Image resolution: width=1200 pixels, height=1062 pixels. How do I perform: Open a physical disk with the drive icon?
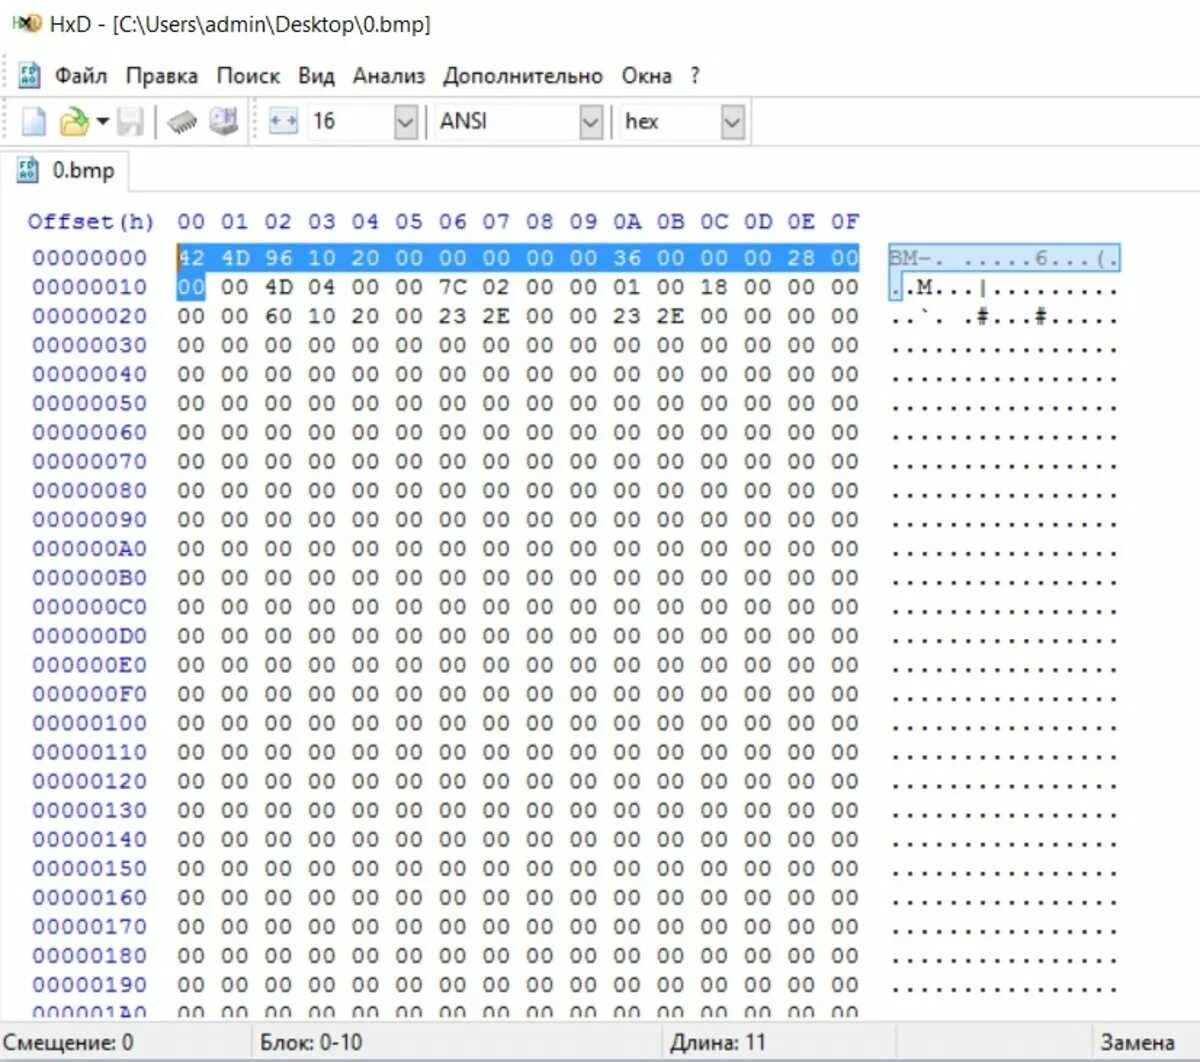[222, 120]
